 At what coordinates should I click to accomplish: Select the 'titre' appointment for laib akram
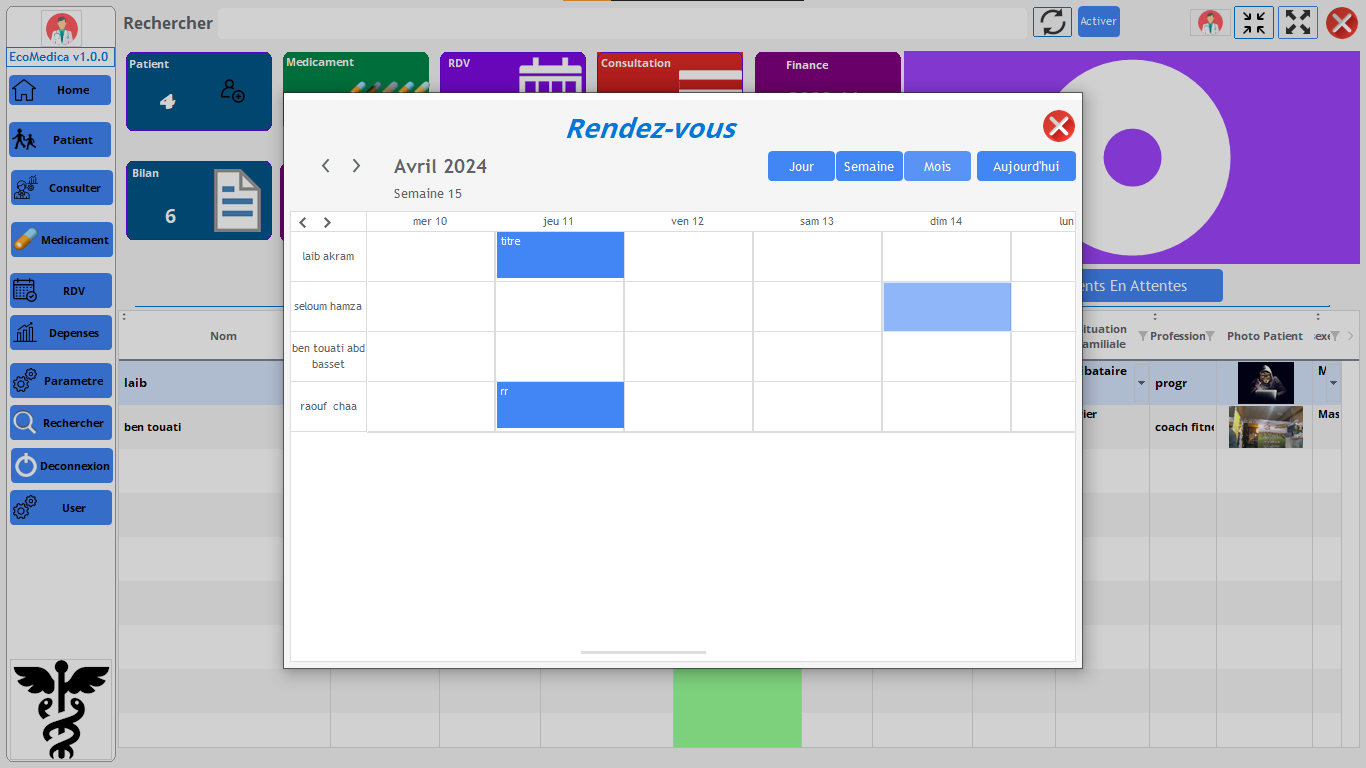pos(560,255)
